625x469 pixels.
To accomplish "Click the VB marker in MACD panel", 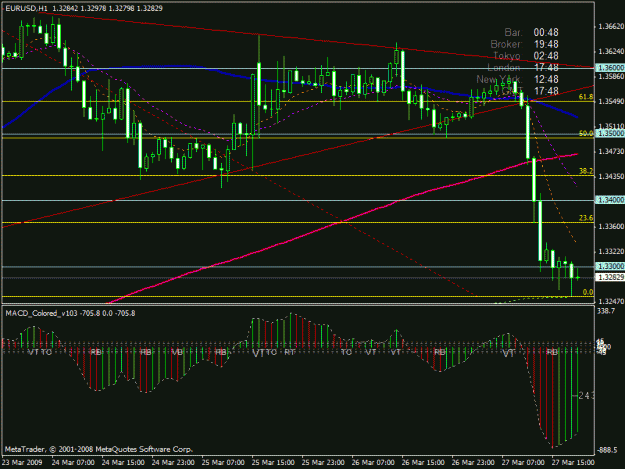I will point(177,352).
